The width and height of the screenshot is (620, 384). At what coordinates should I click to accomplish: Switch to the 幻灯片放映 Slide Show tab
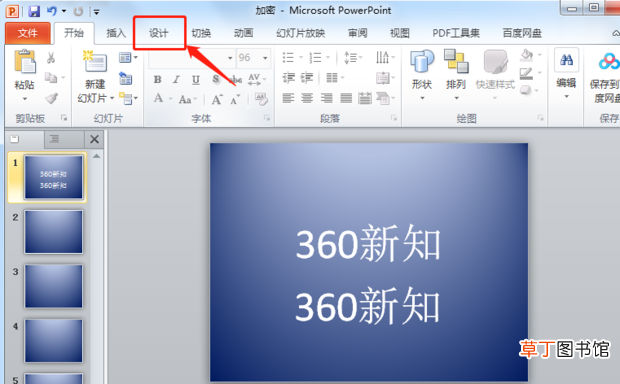(301, 33)
